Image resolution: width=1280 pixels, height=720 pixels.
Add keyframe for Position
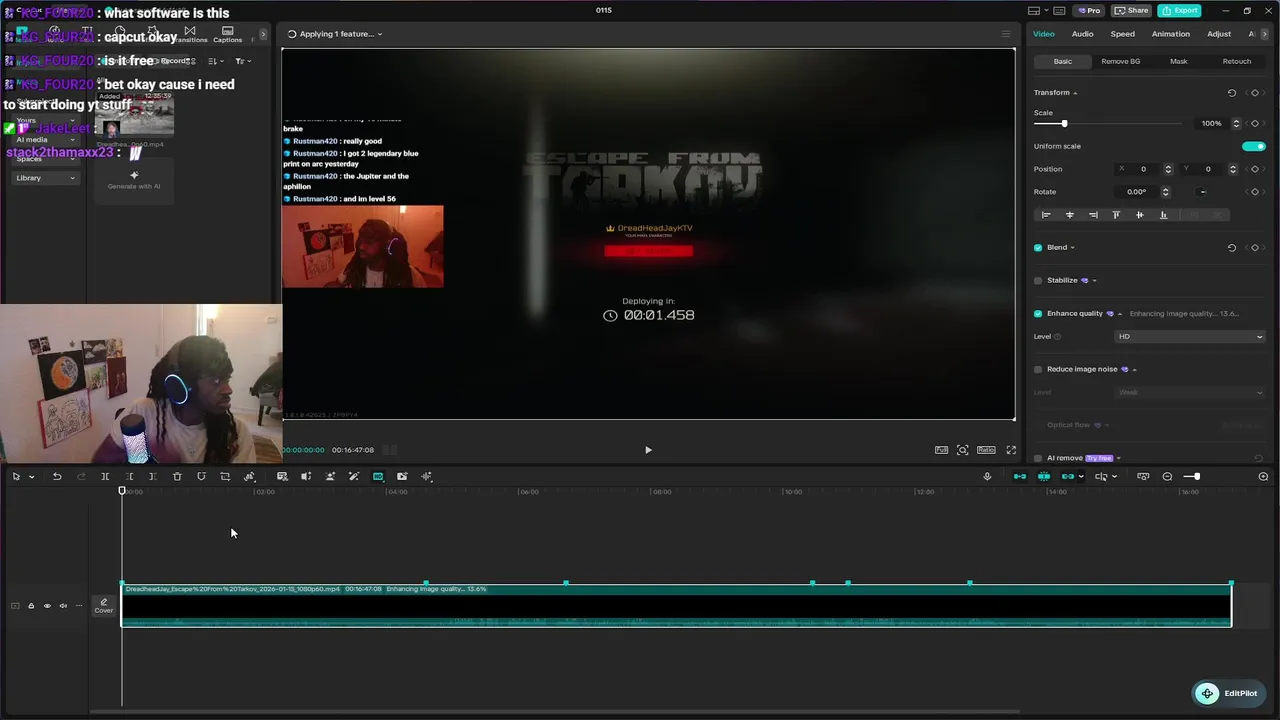point(1255,169)
